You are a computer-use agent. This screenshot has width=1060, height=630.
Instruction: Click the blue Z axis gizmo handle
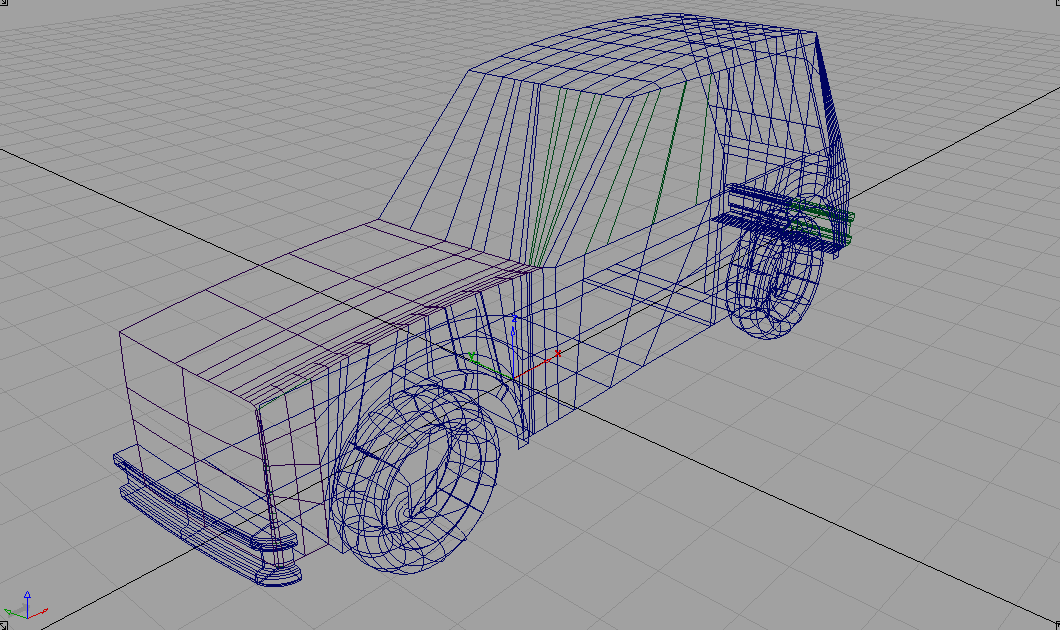(514, 318)
